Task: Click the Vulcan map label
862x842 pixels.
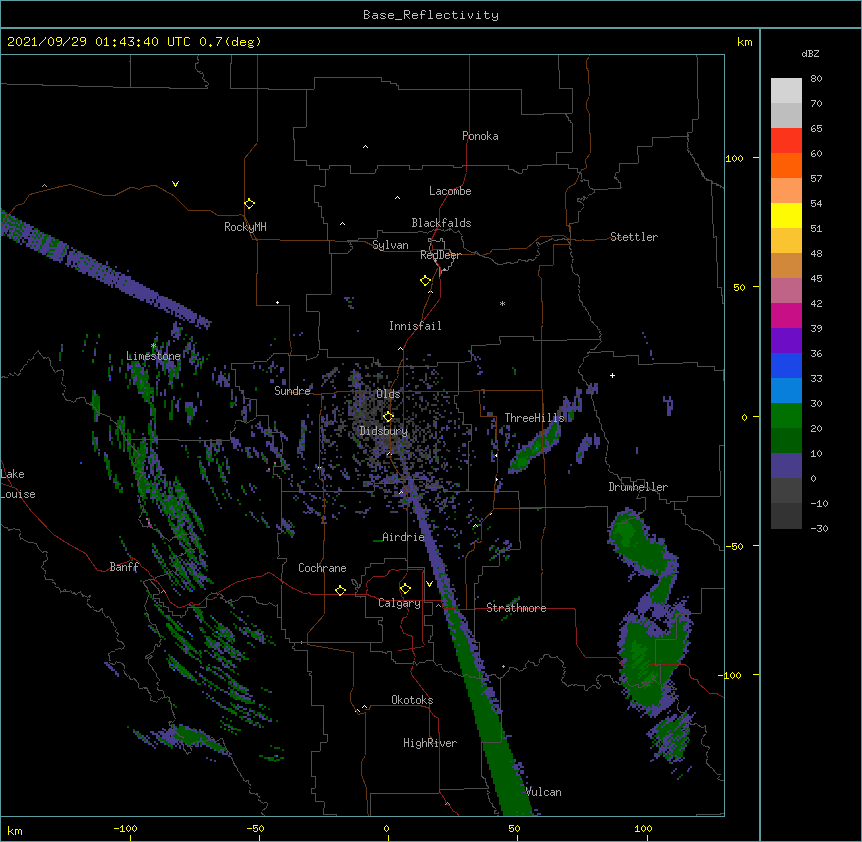Action: [x=544, y=792]
